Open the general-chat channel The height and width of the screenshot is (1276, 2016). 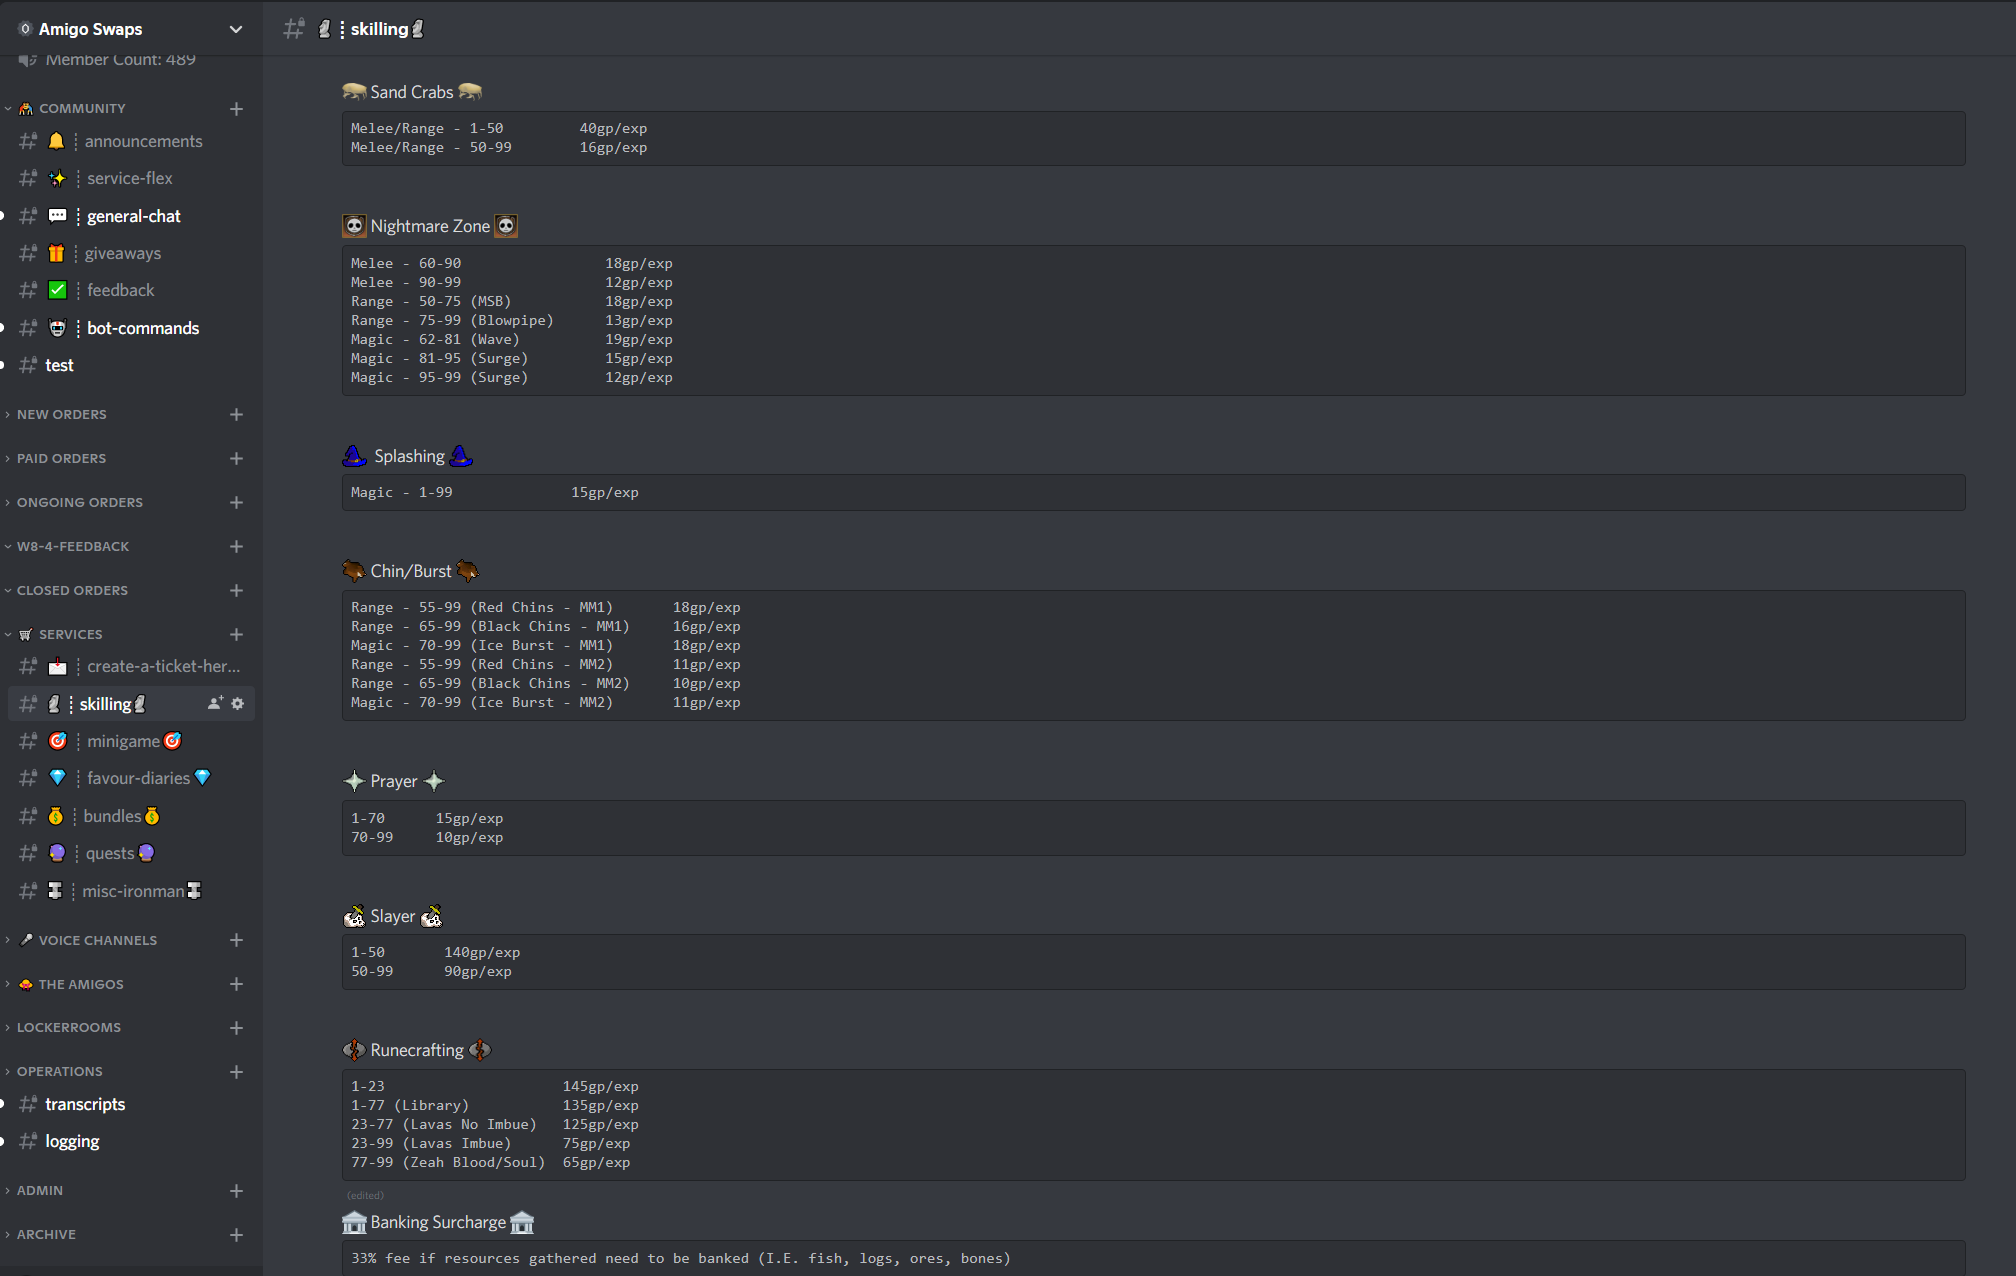click(133, 217)
